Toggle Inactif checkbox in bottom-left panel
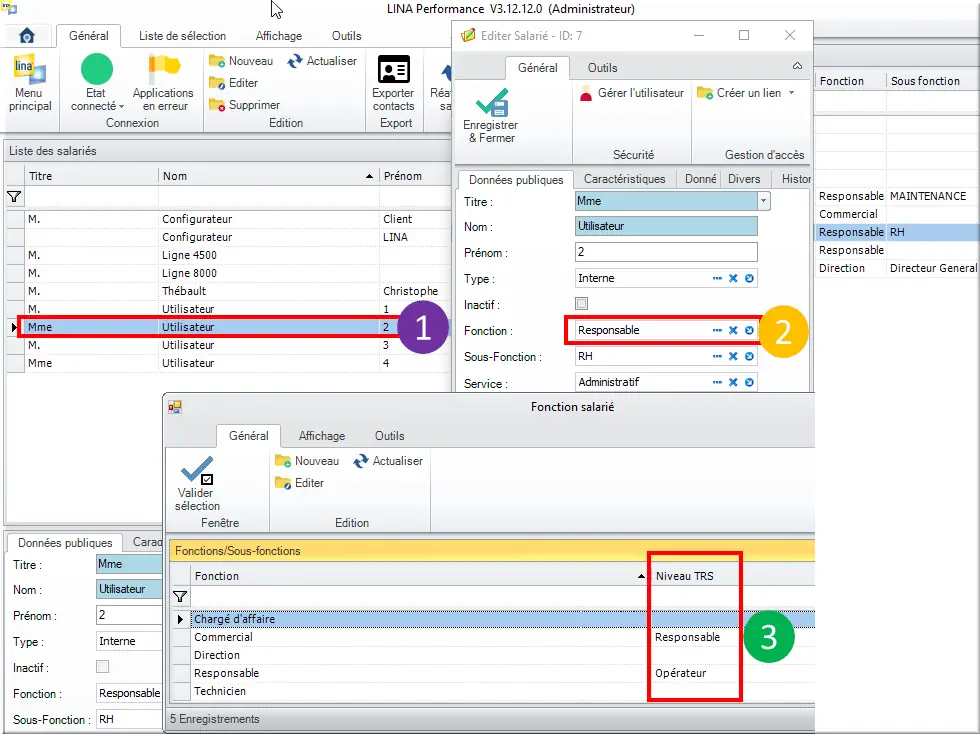 (x=102, y=667)
